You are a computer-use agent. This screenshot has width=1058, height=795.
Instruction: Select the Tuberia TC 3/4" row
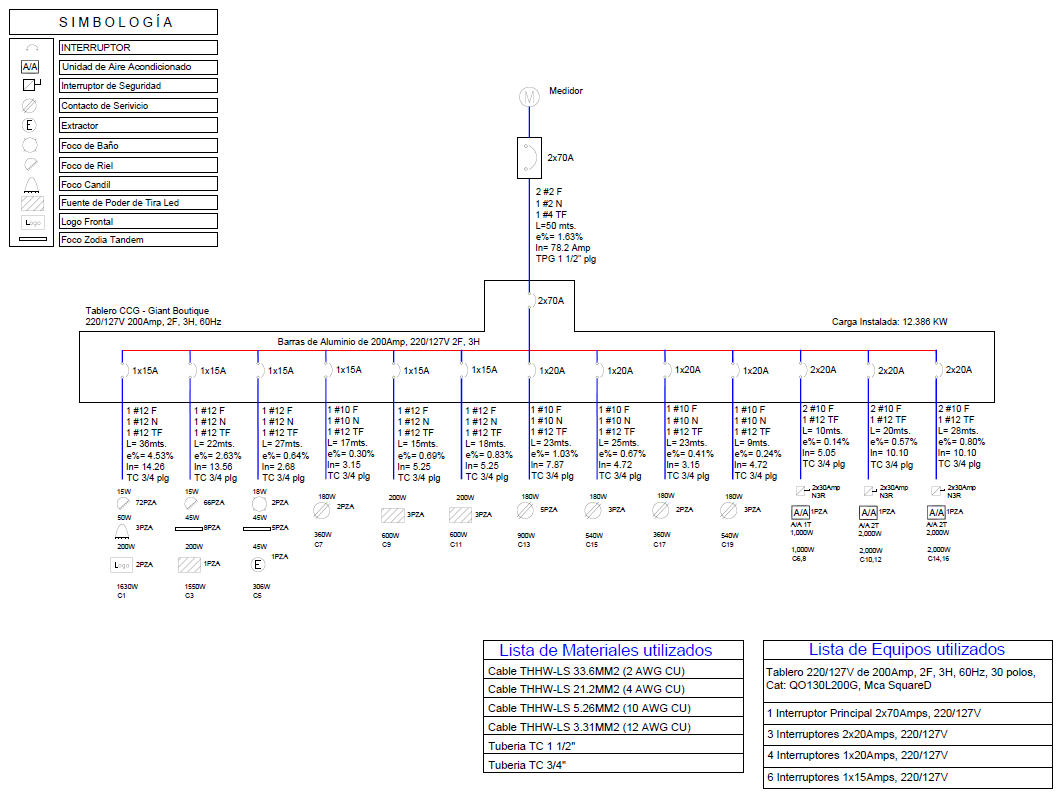click(613, 765)
